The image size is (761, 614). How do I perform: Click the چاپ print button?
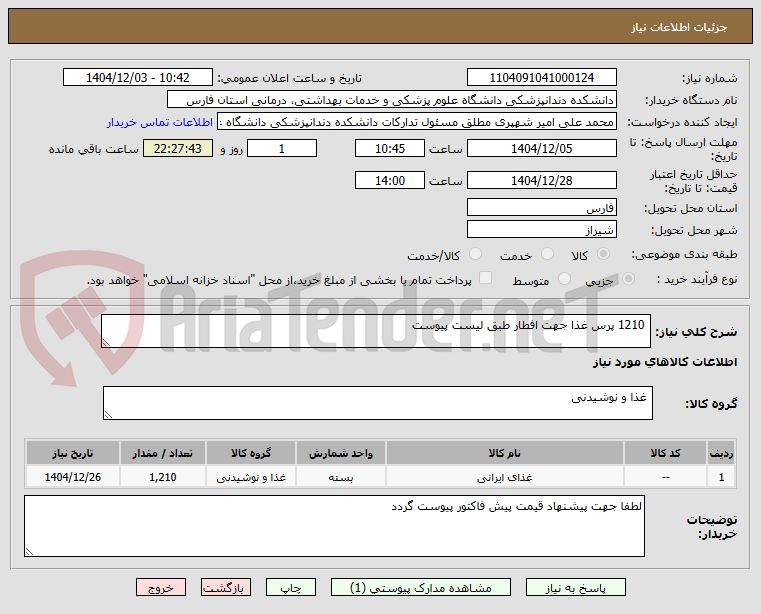(291, 587)
